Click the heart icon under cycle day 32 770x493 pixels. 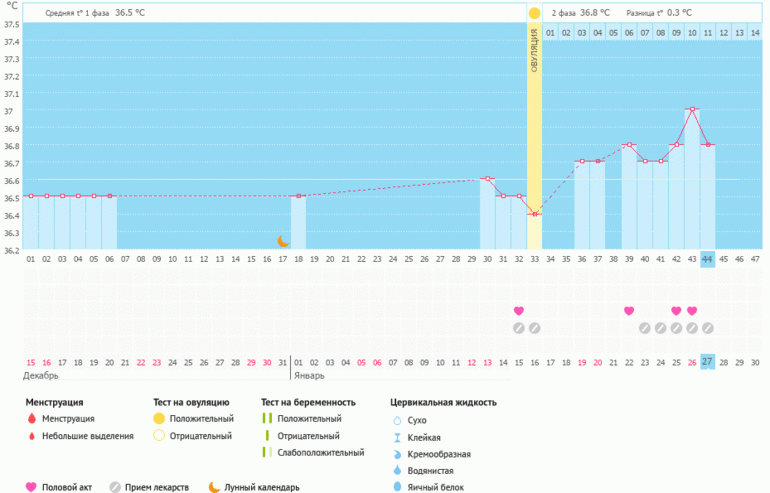pyautogui.click(x=518, y=311)
